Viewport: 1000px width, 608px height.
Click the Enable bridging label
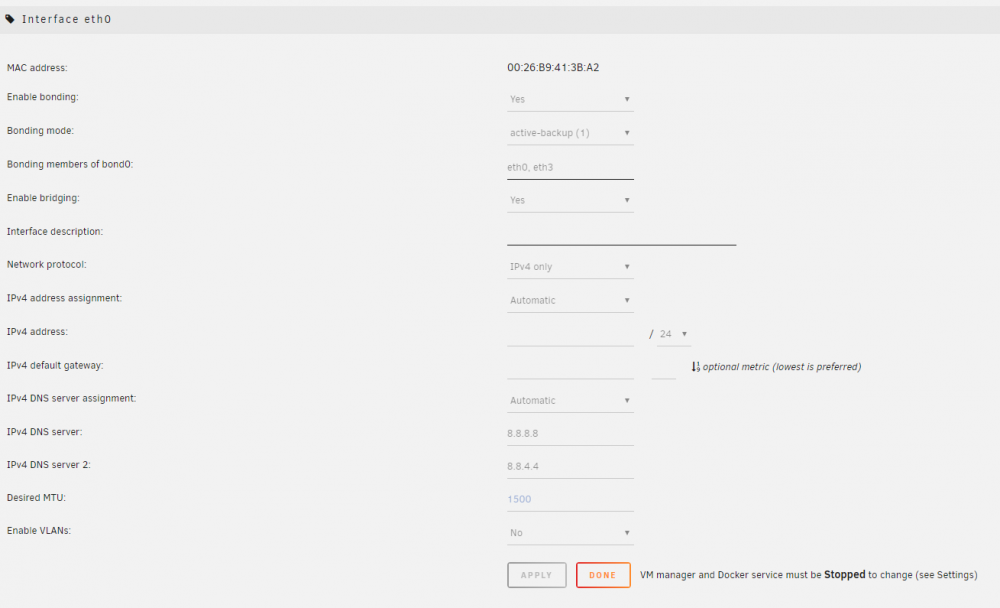click(43, 198)
